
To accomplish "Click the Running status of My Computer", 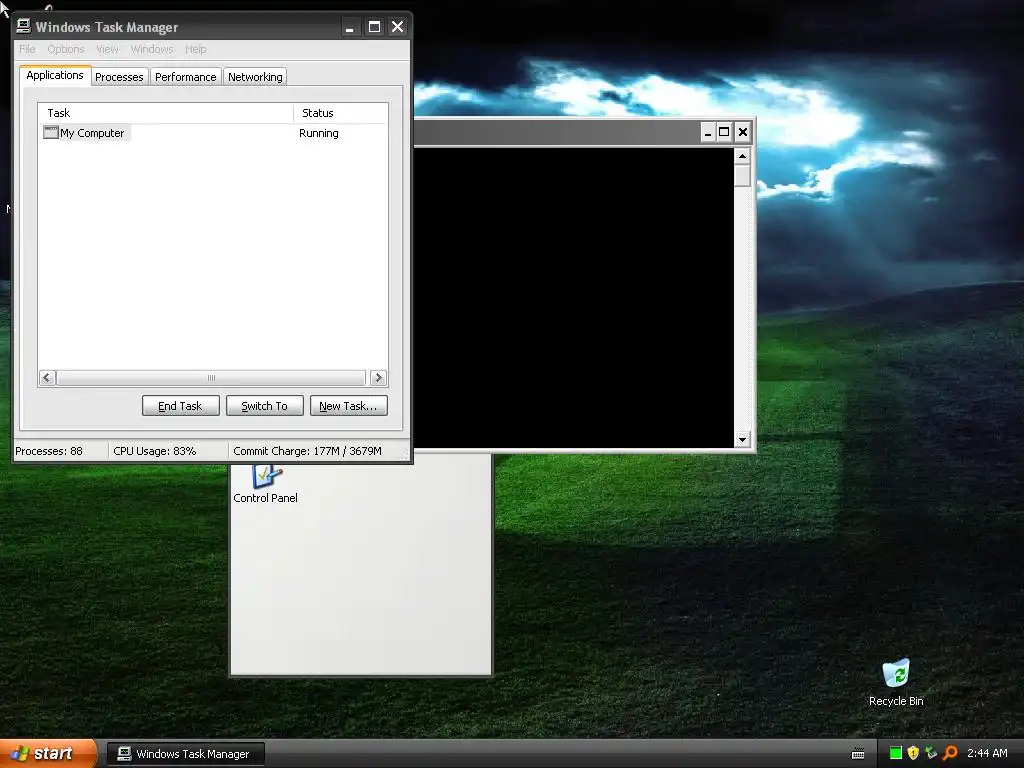I will (x=319, y=133).
